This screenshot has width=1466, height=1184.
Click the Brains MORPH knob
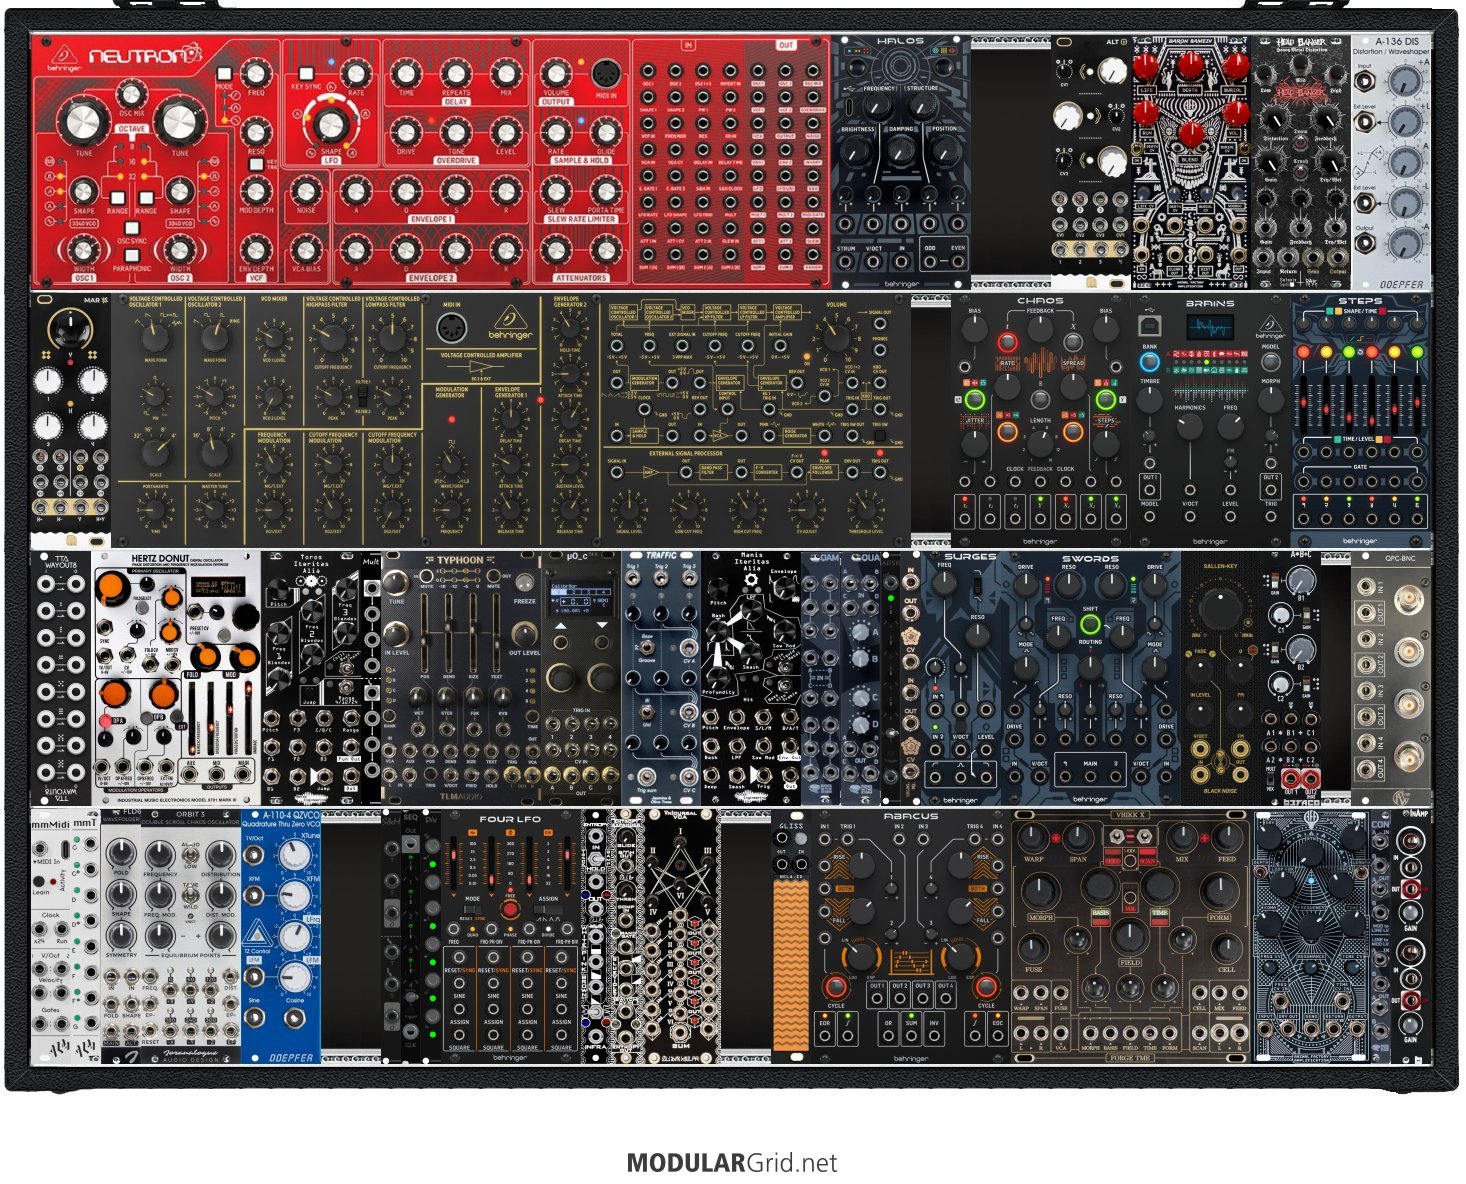[x=1270, y=398]
